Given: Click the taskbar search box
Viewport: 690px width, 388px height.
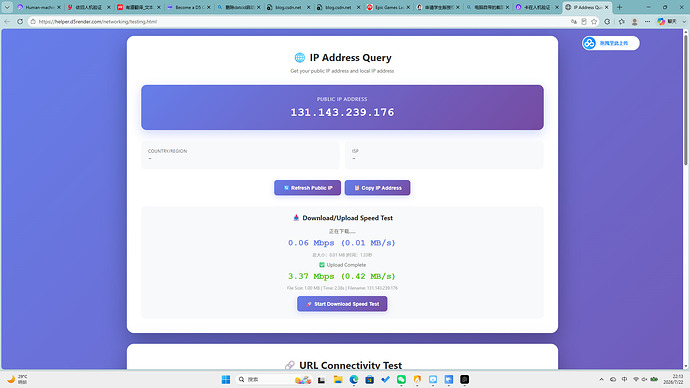Looking at the screenshot, I should pos(275,379).
